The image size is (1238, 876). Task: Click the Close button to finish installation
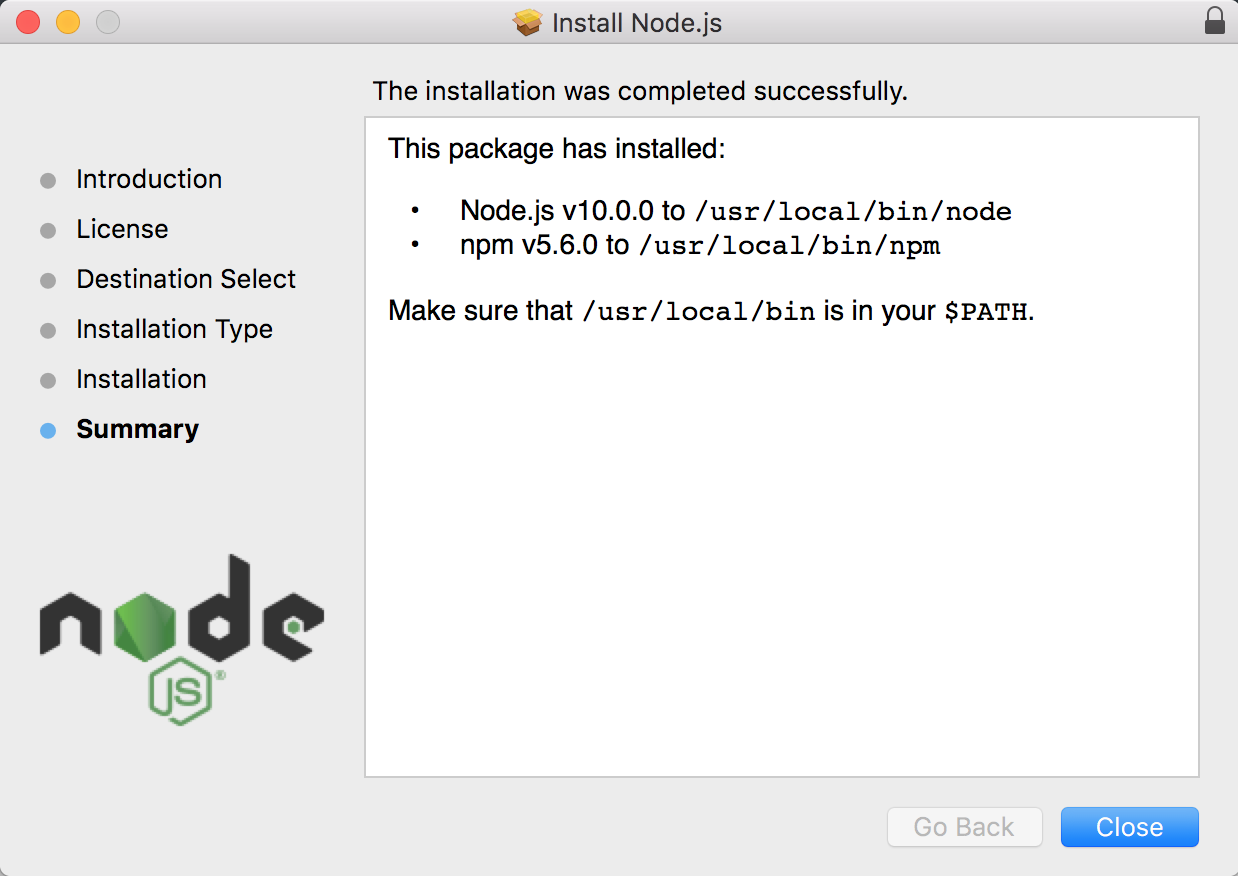1129,827
